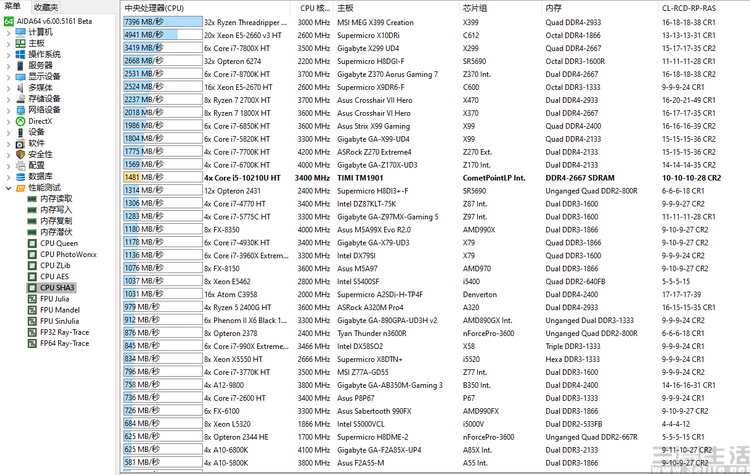
Task: Select the 数据库 database icon
Action: (x=21, y=177)
